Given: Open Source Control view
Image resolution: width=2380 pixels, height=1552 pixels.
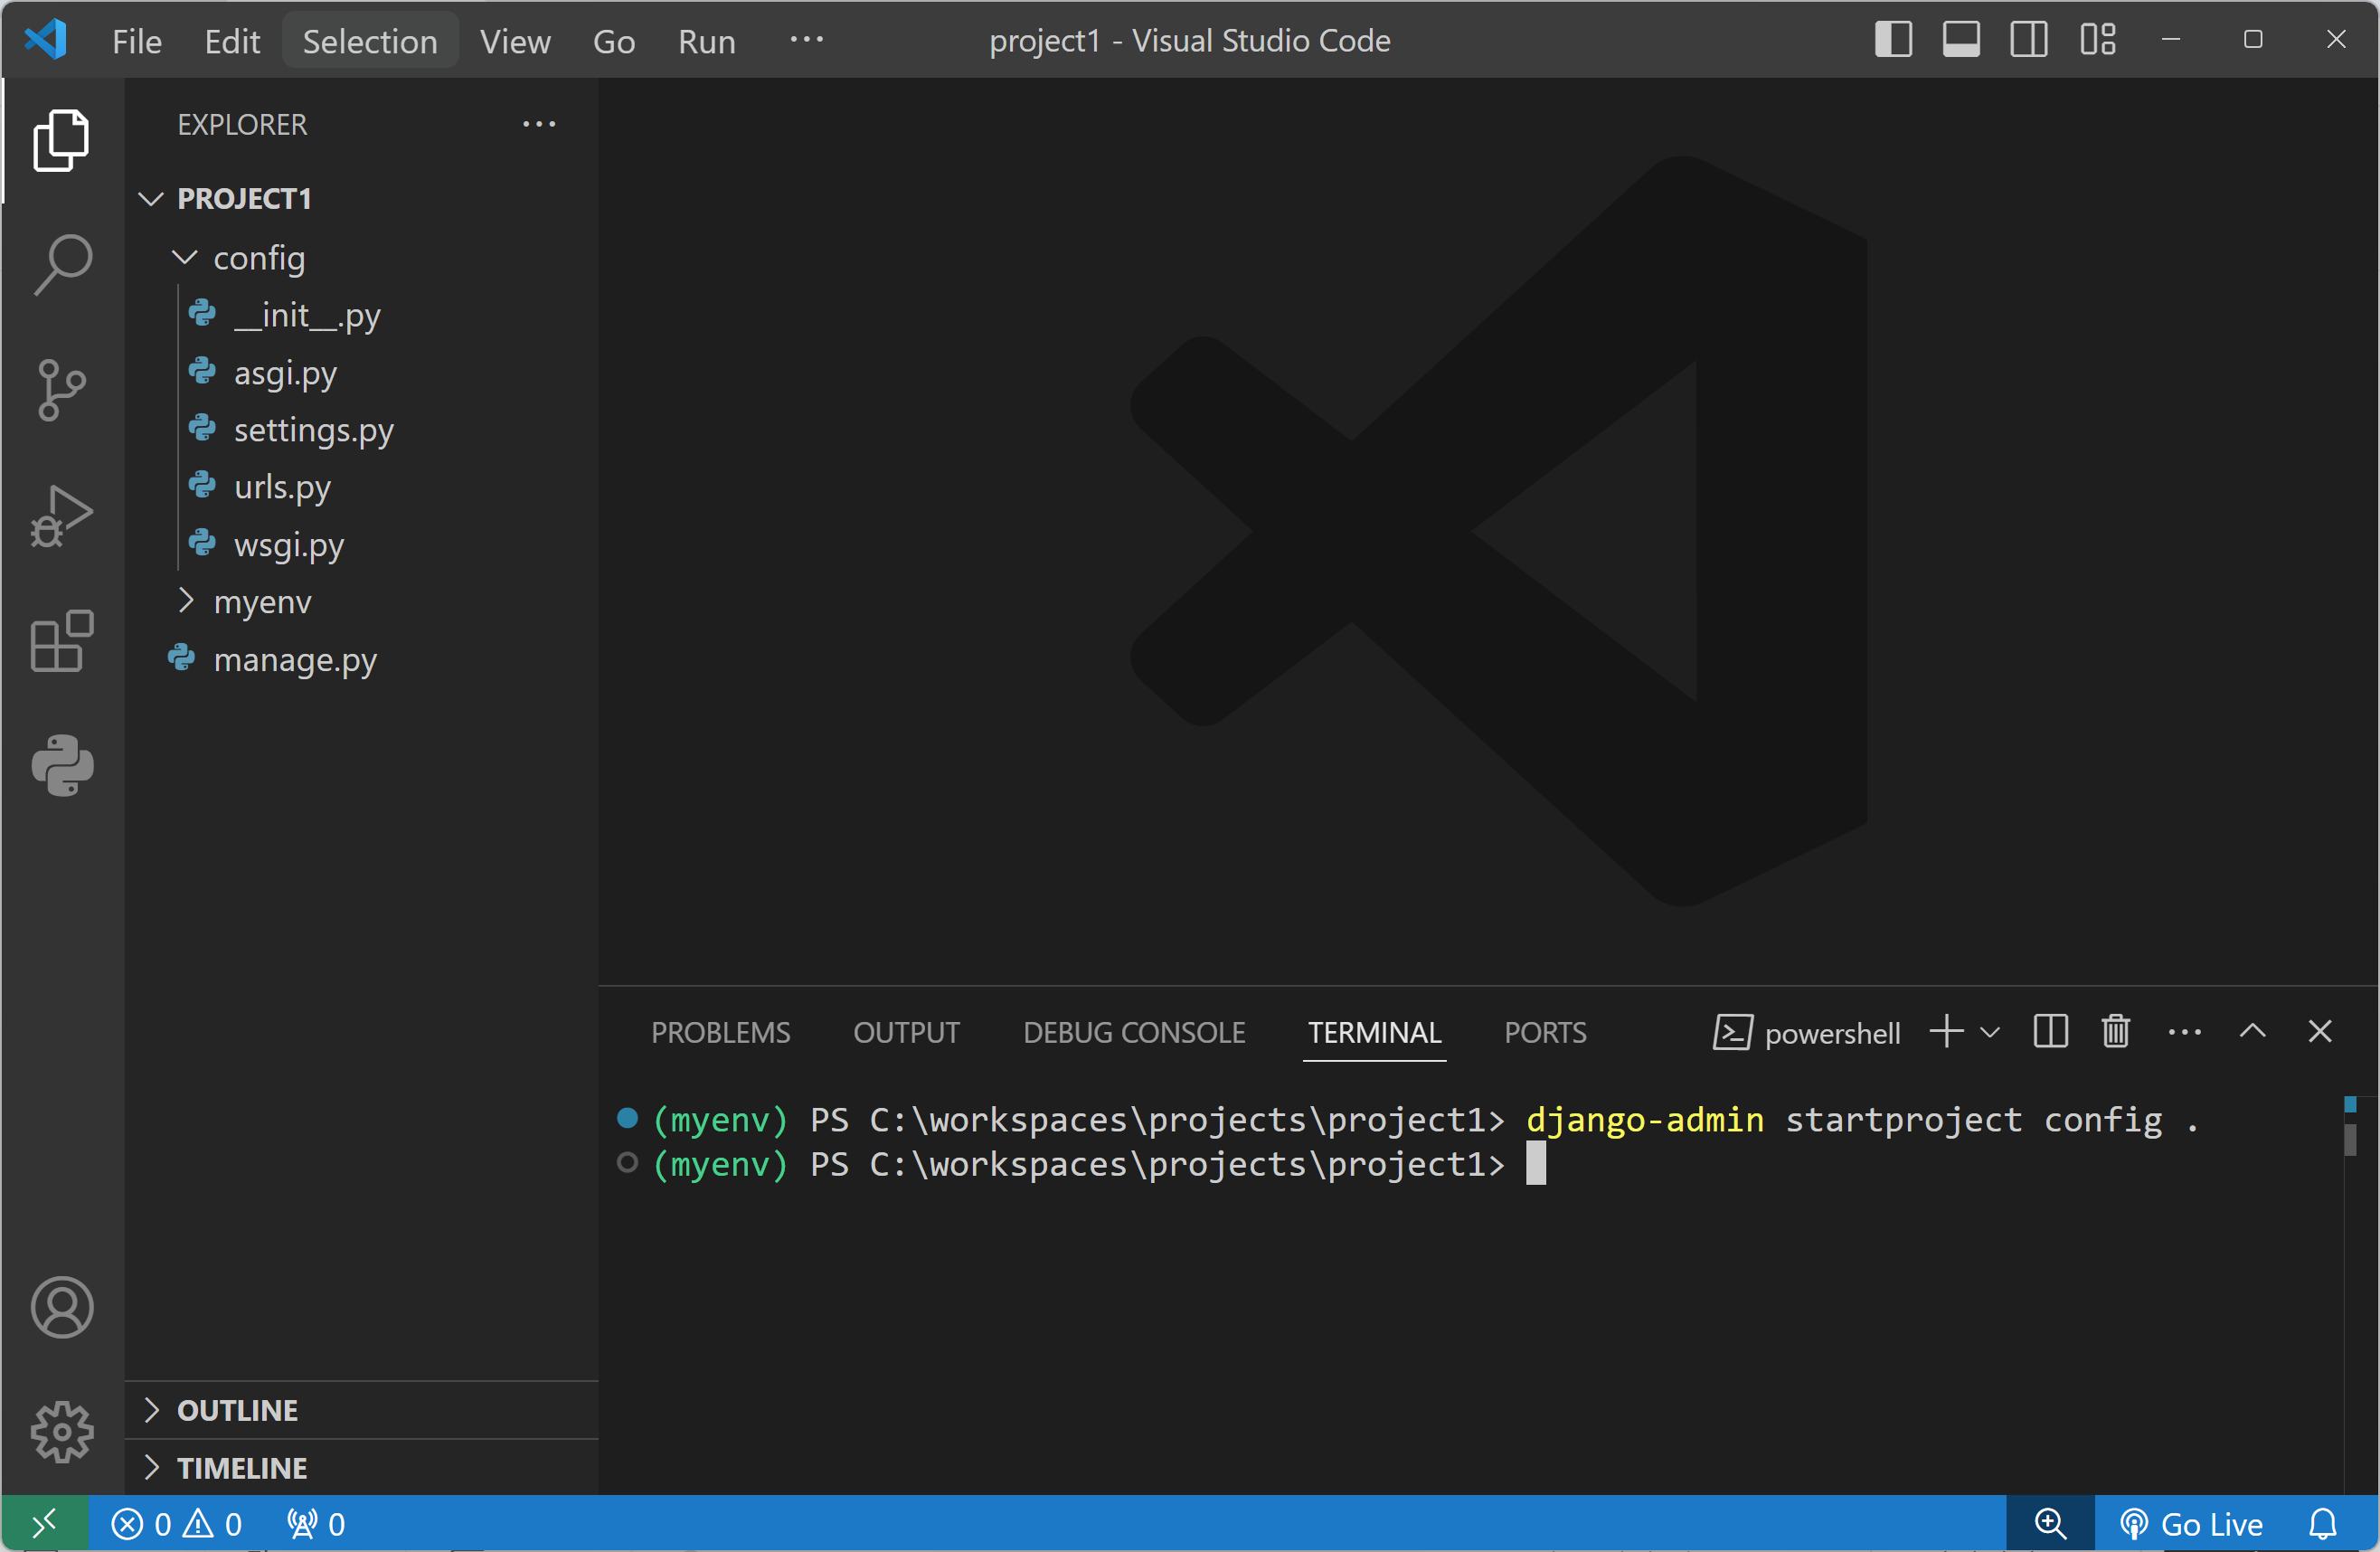Looking at the screenshot, I should click(62, 390).
